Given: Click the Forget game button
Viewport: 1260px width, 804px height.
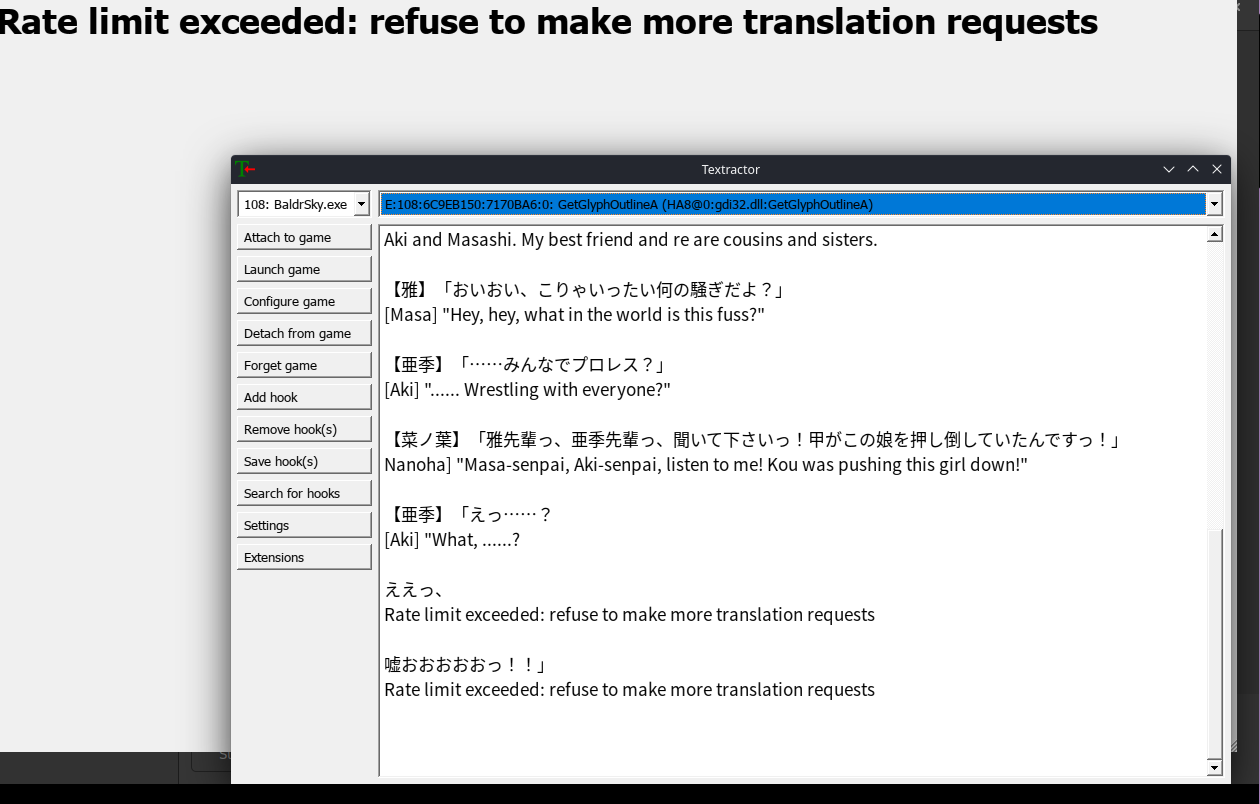Looking at the screenshot, I should tap(303, 365).
